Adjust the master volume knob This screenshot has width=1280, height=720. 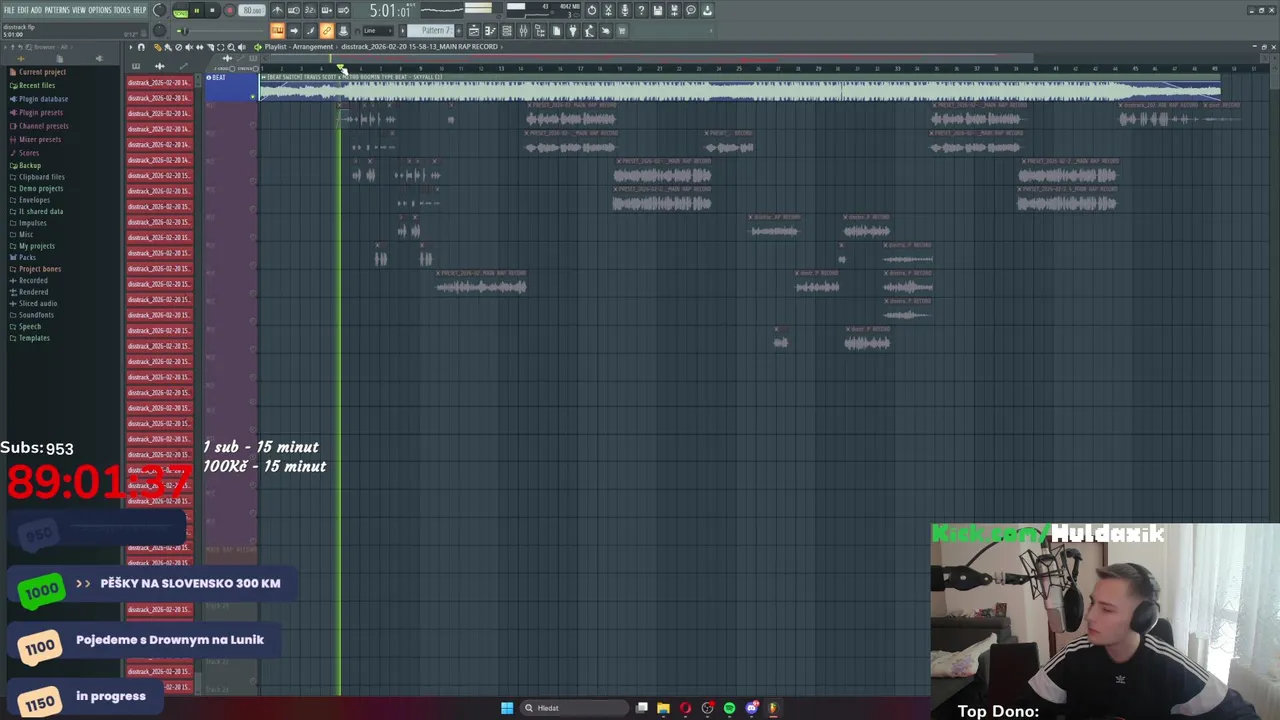click(159, 10)
